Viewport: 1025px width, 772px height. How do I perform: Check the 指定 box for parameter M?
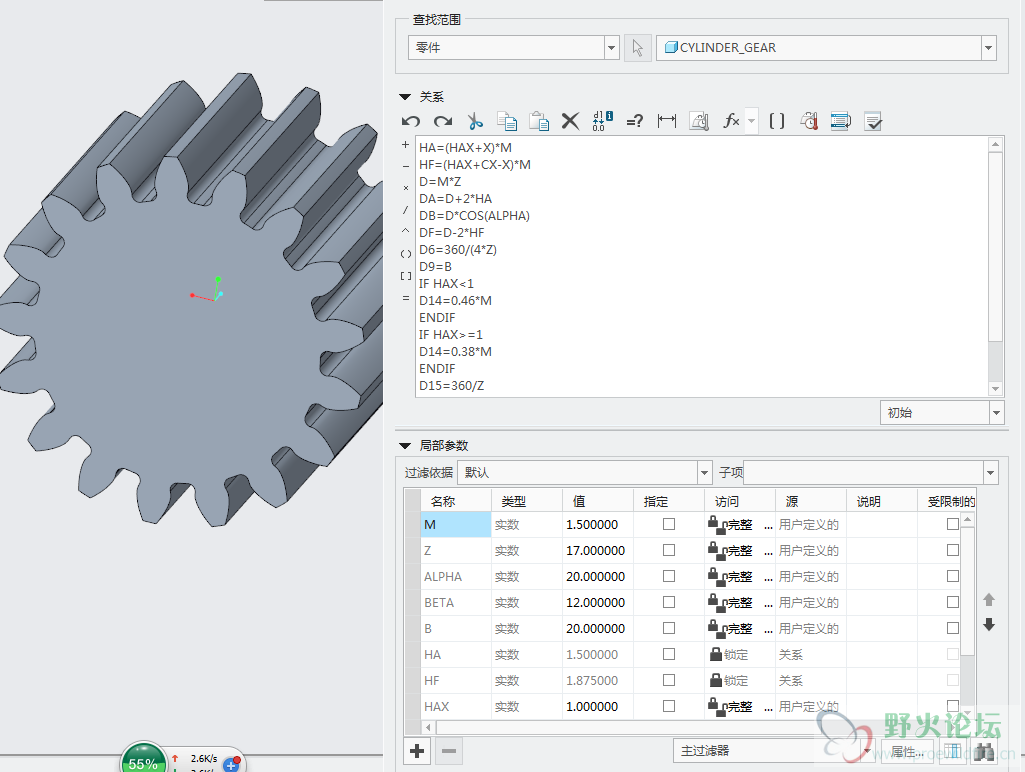pyautogui.click(x=669, y=524)
